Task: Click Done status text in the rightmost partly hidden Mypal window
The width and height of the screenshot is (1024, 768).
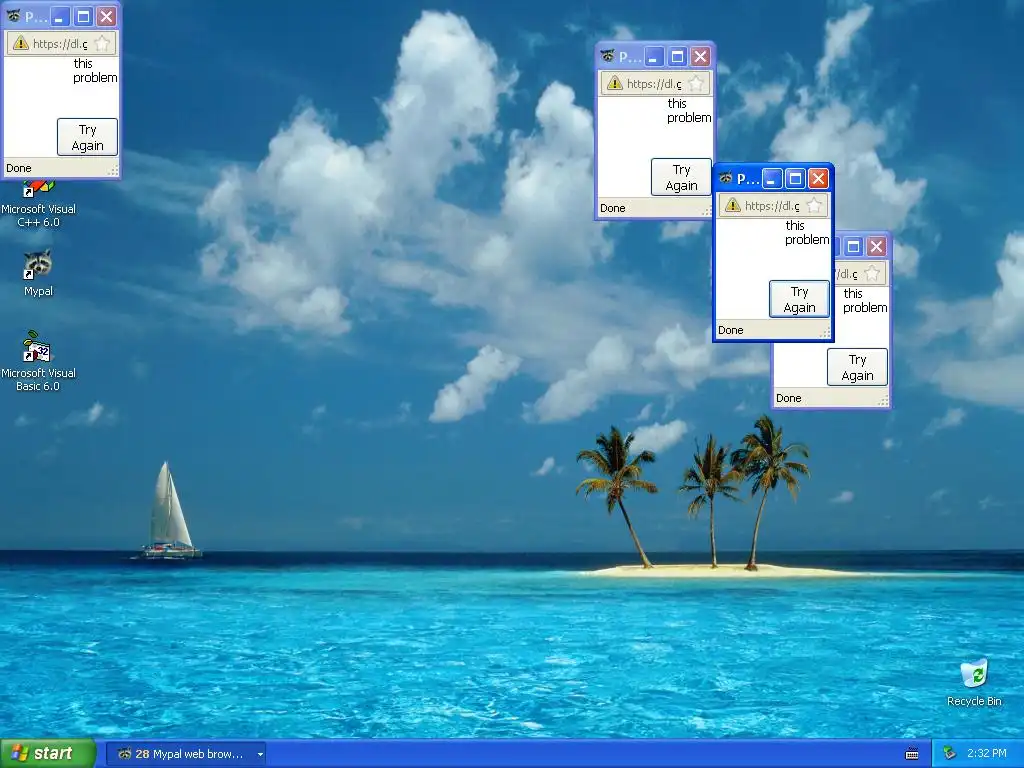Action: [x=789, y=398]
